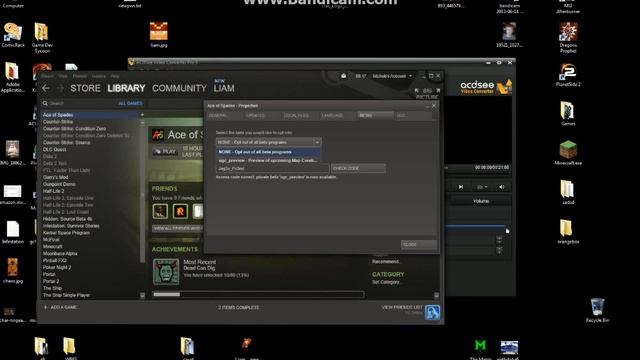Click the PLAY button for Ace of Spades
Image resolution: width=640 pixels, height=360 pixels.
tap(164, 151)
